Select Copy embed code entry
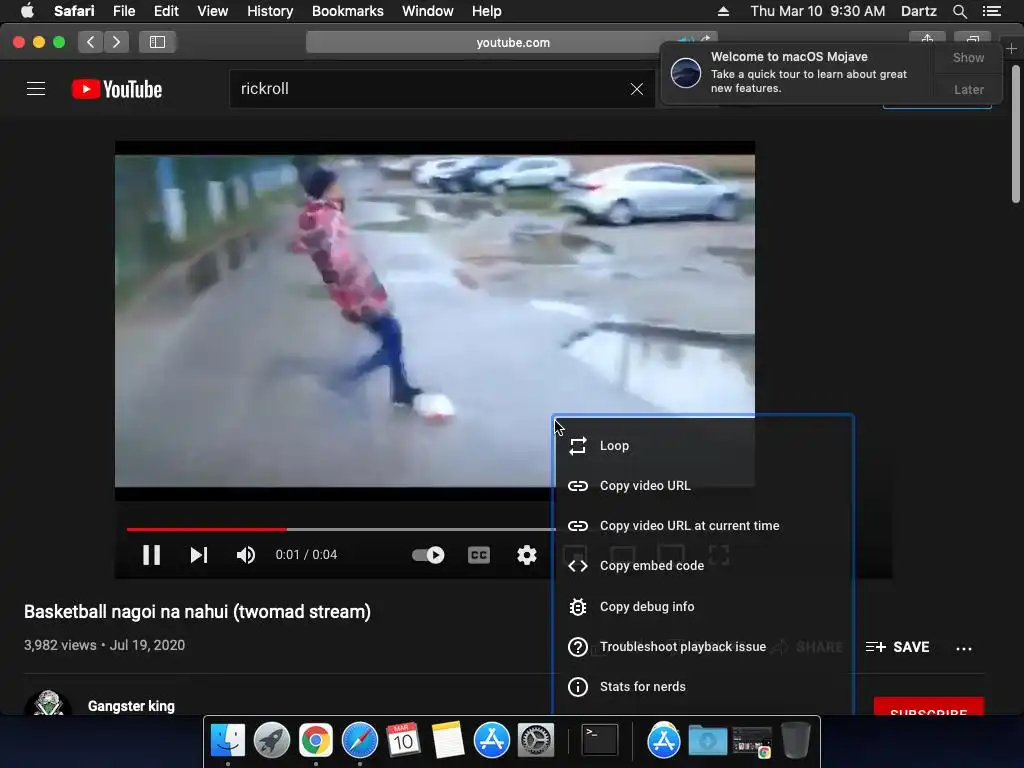This screenshot has width=1024, height=768. click(703, 566)
